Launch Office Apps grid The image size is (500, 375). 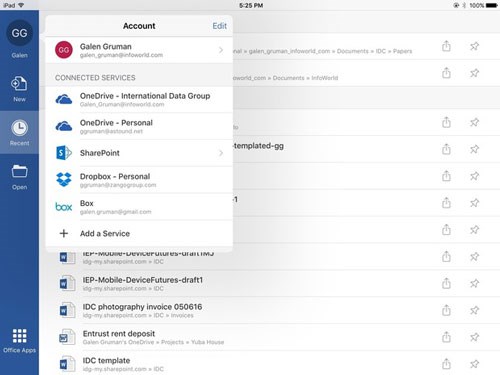click(x=19, y=341)
